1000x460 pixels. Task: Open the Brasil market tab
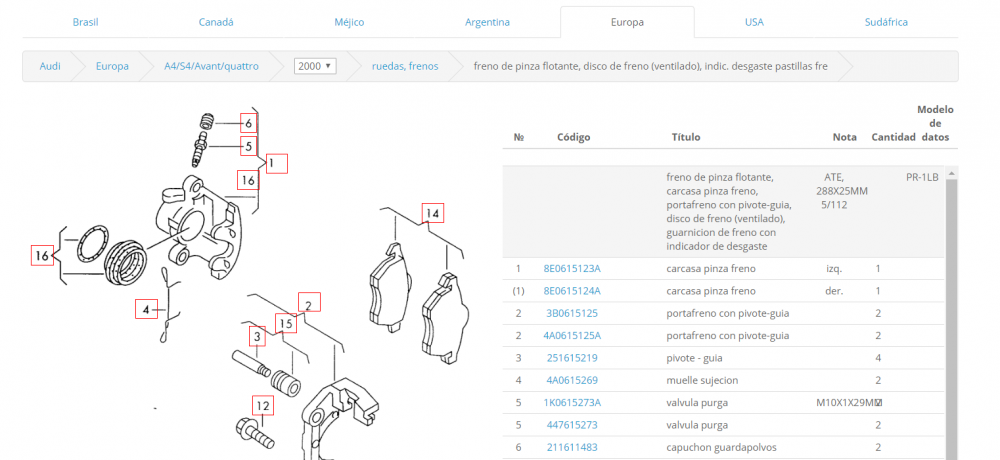coord(85,22)
